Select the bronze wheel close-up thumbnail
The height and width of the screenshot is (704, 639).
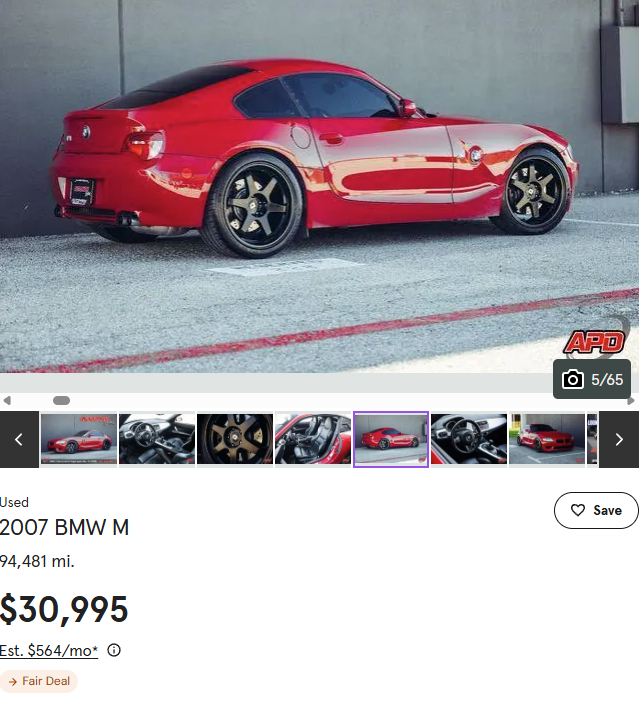click(235, 439)
